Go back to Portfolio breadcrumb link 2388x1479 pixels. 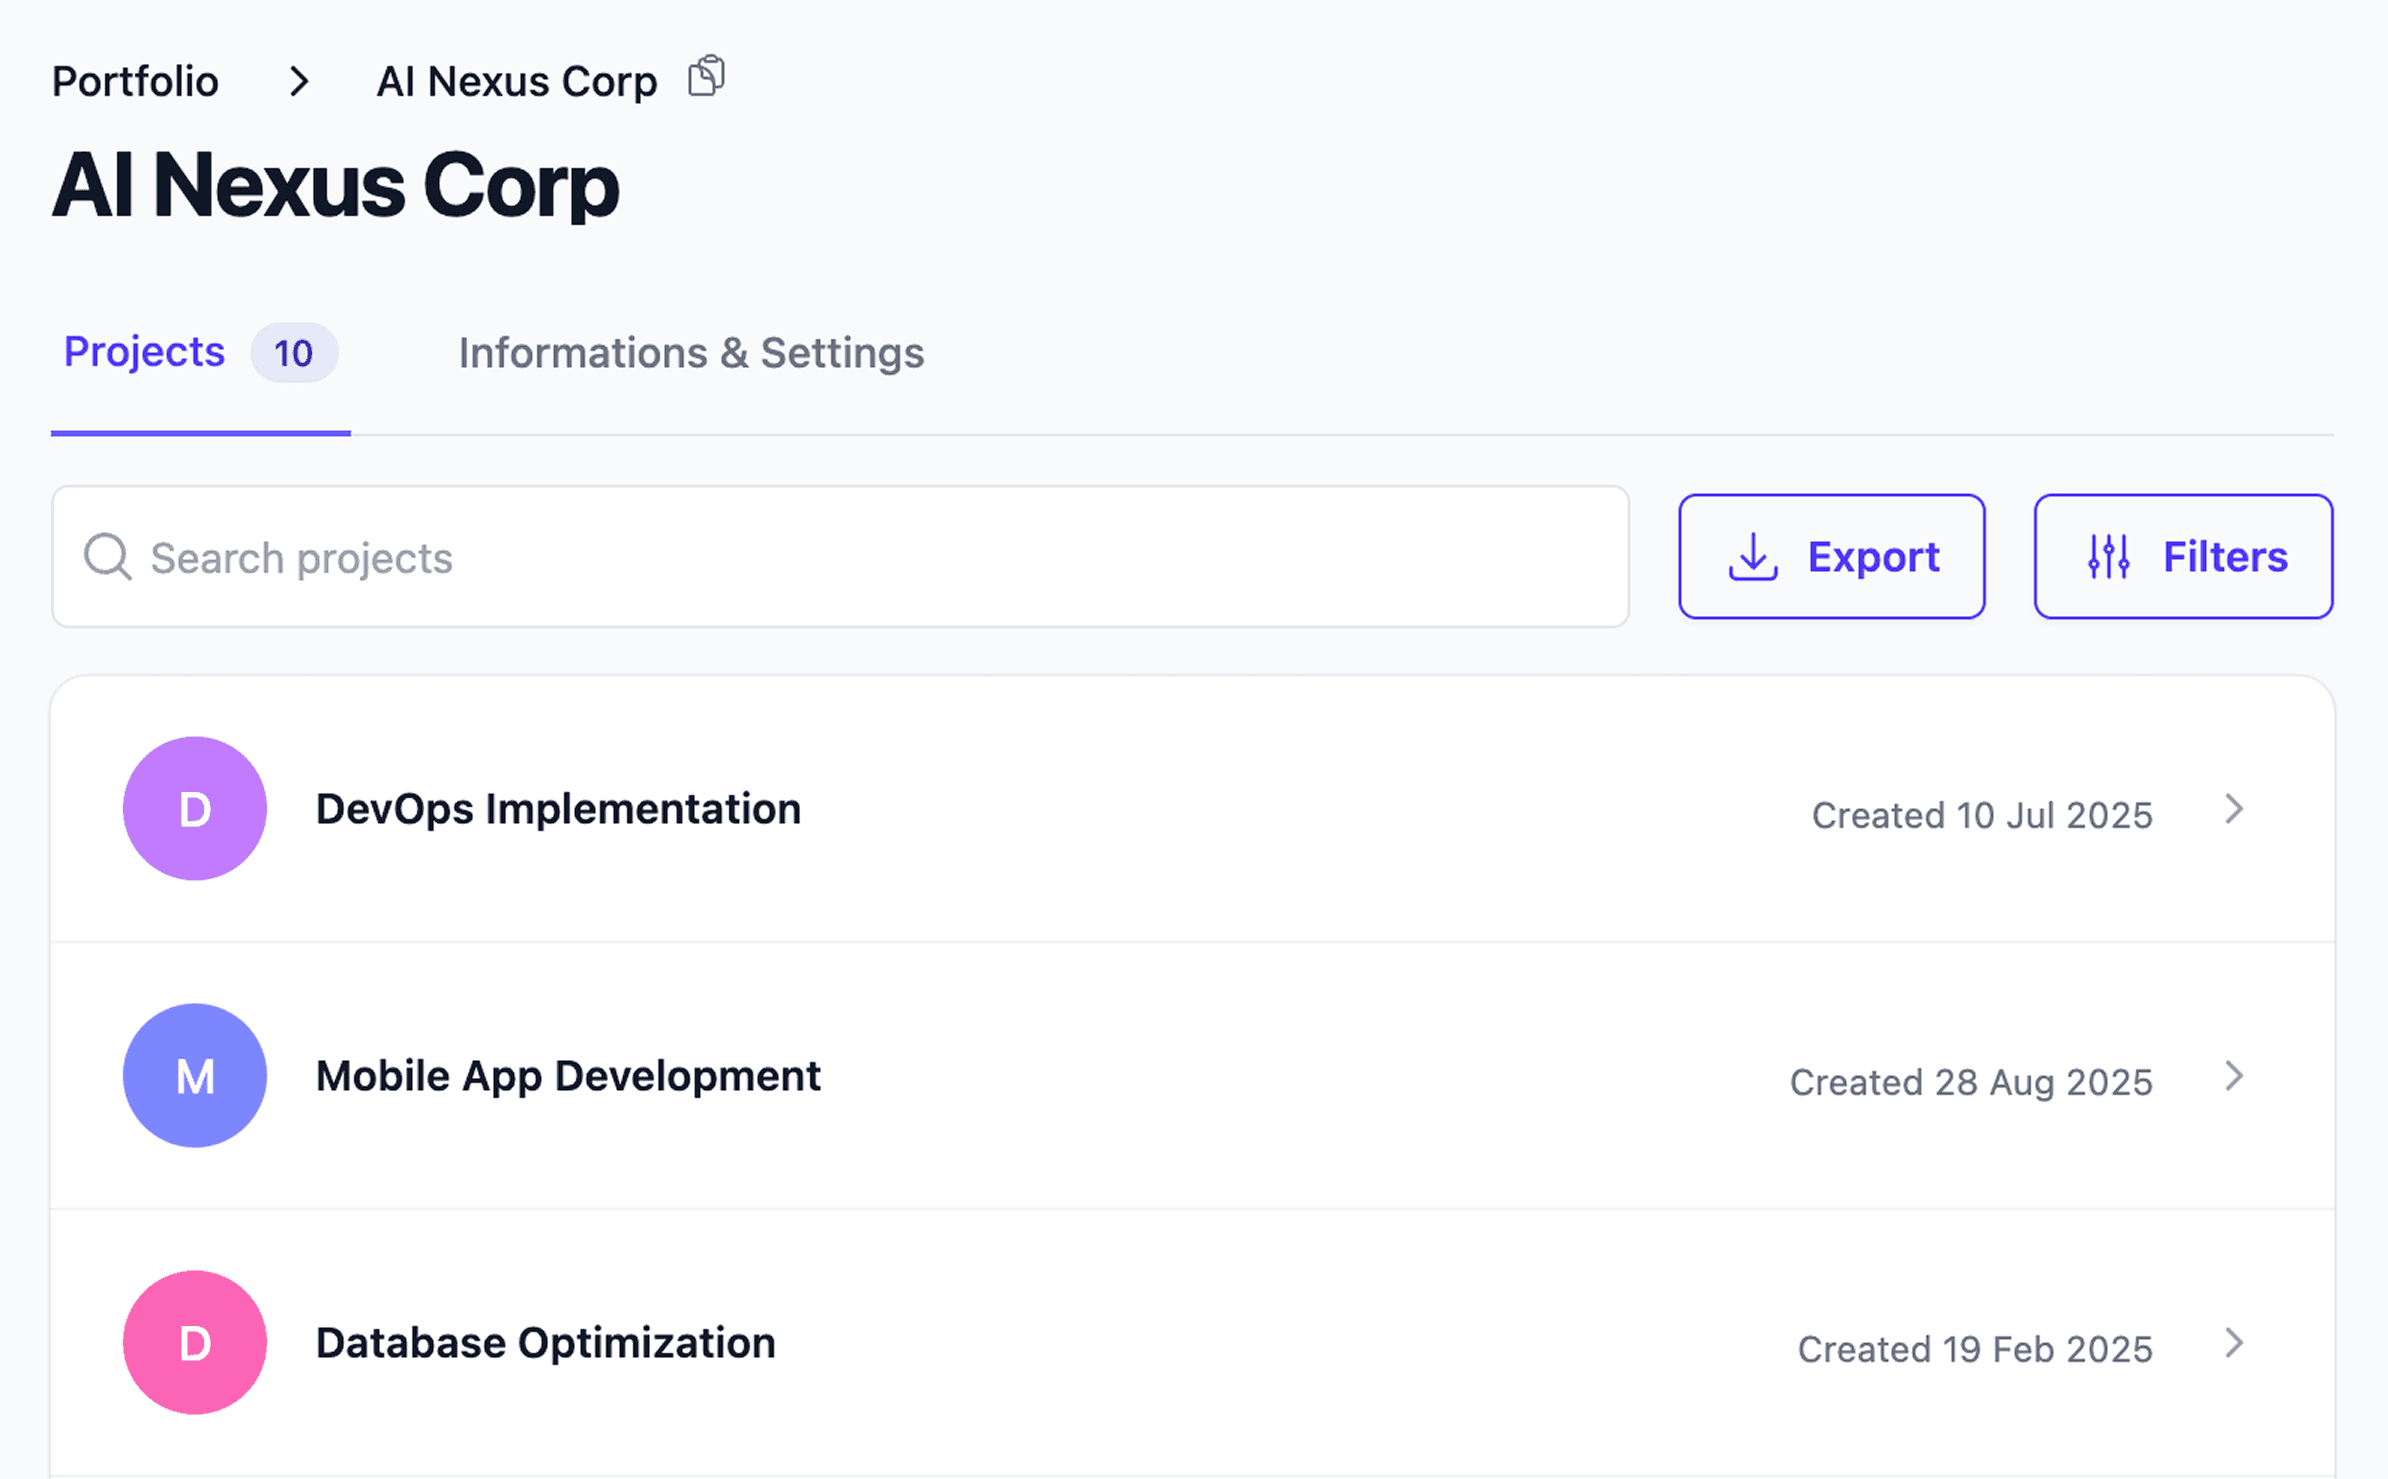[135, 81]
